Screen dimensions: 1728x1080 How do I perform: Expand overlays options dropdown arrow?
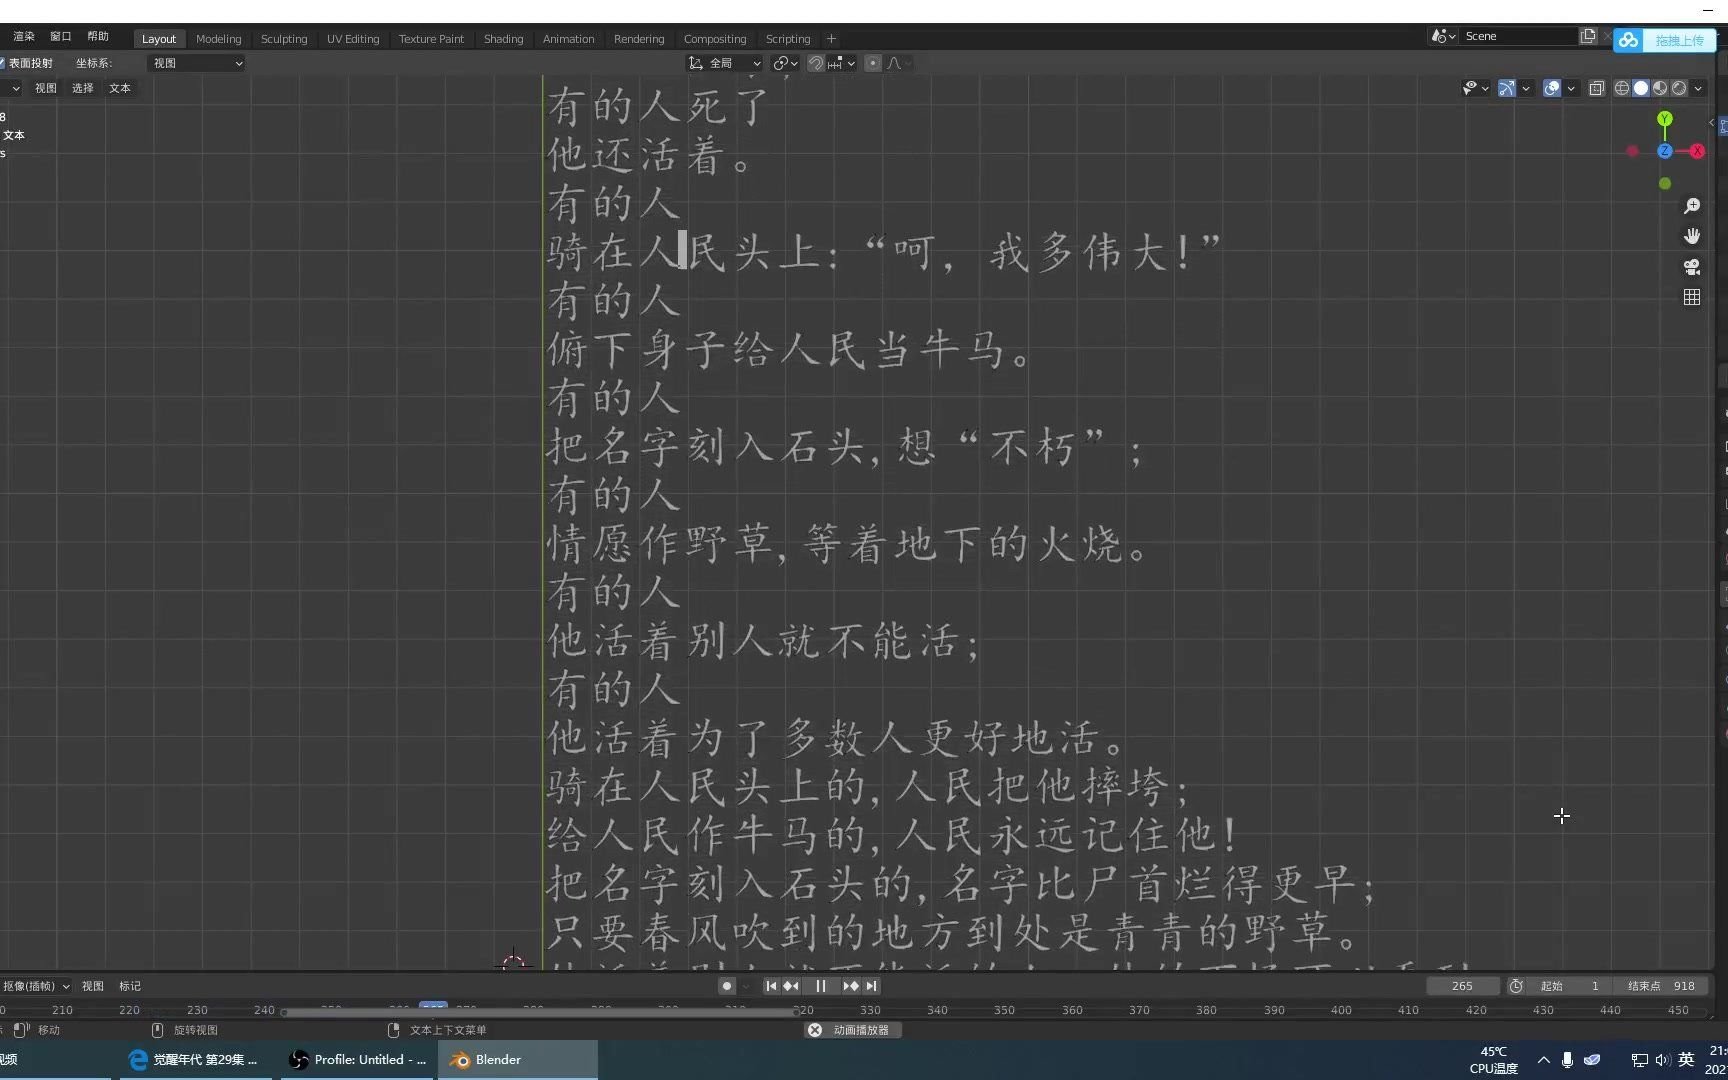click(1571, 88)
